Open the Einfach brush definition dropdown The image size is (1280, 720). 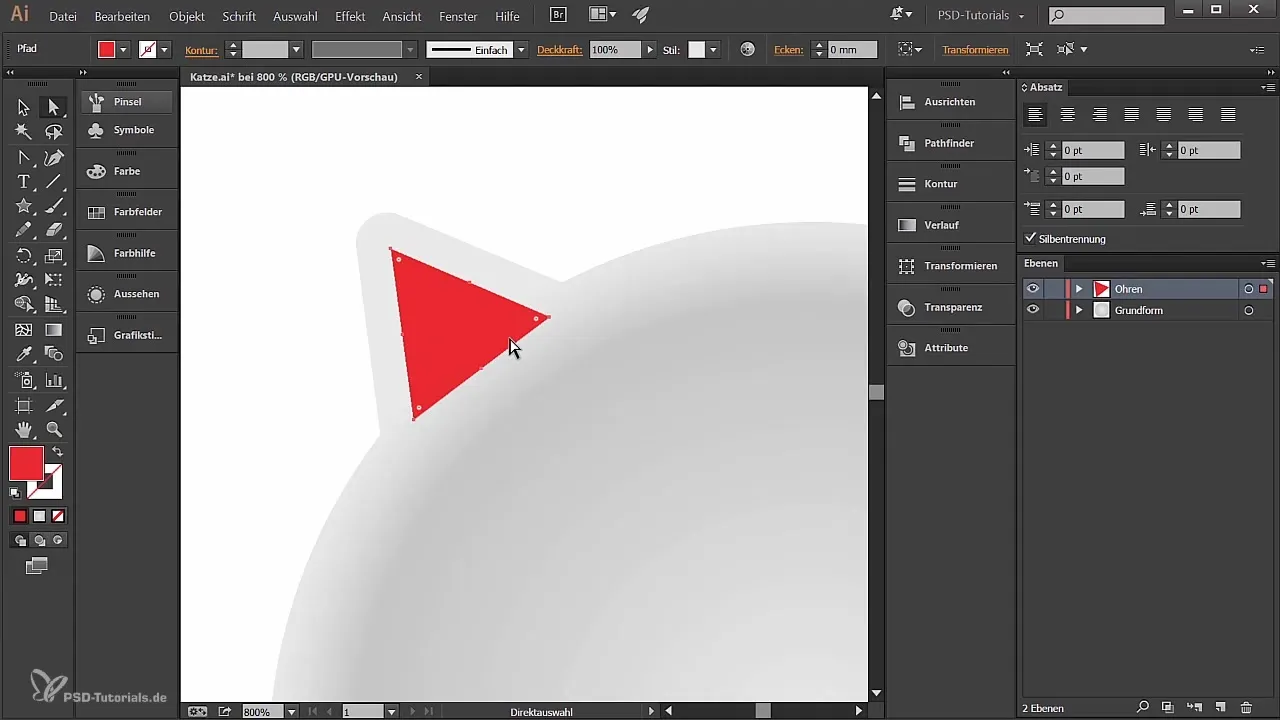coord(521,49)
